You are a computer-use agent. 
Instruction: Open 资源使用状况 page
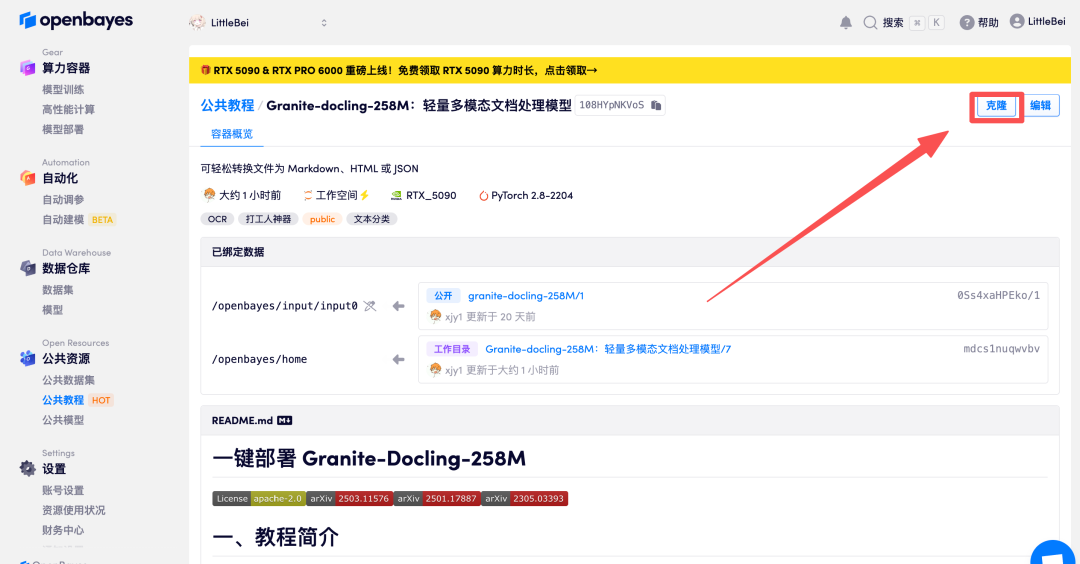coord(74,510)
